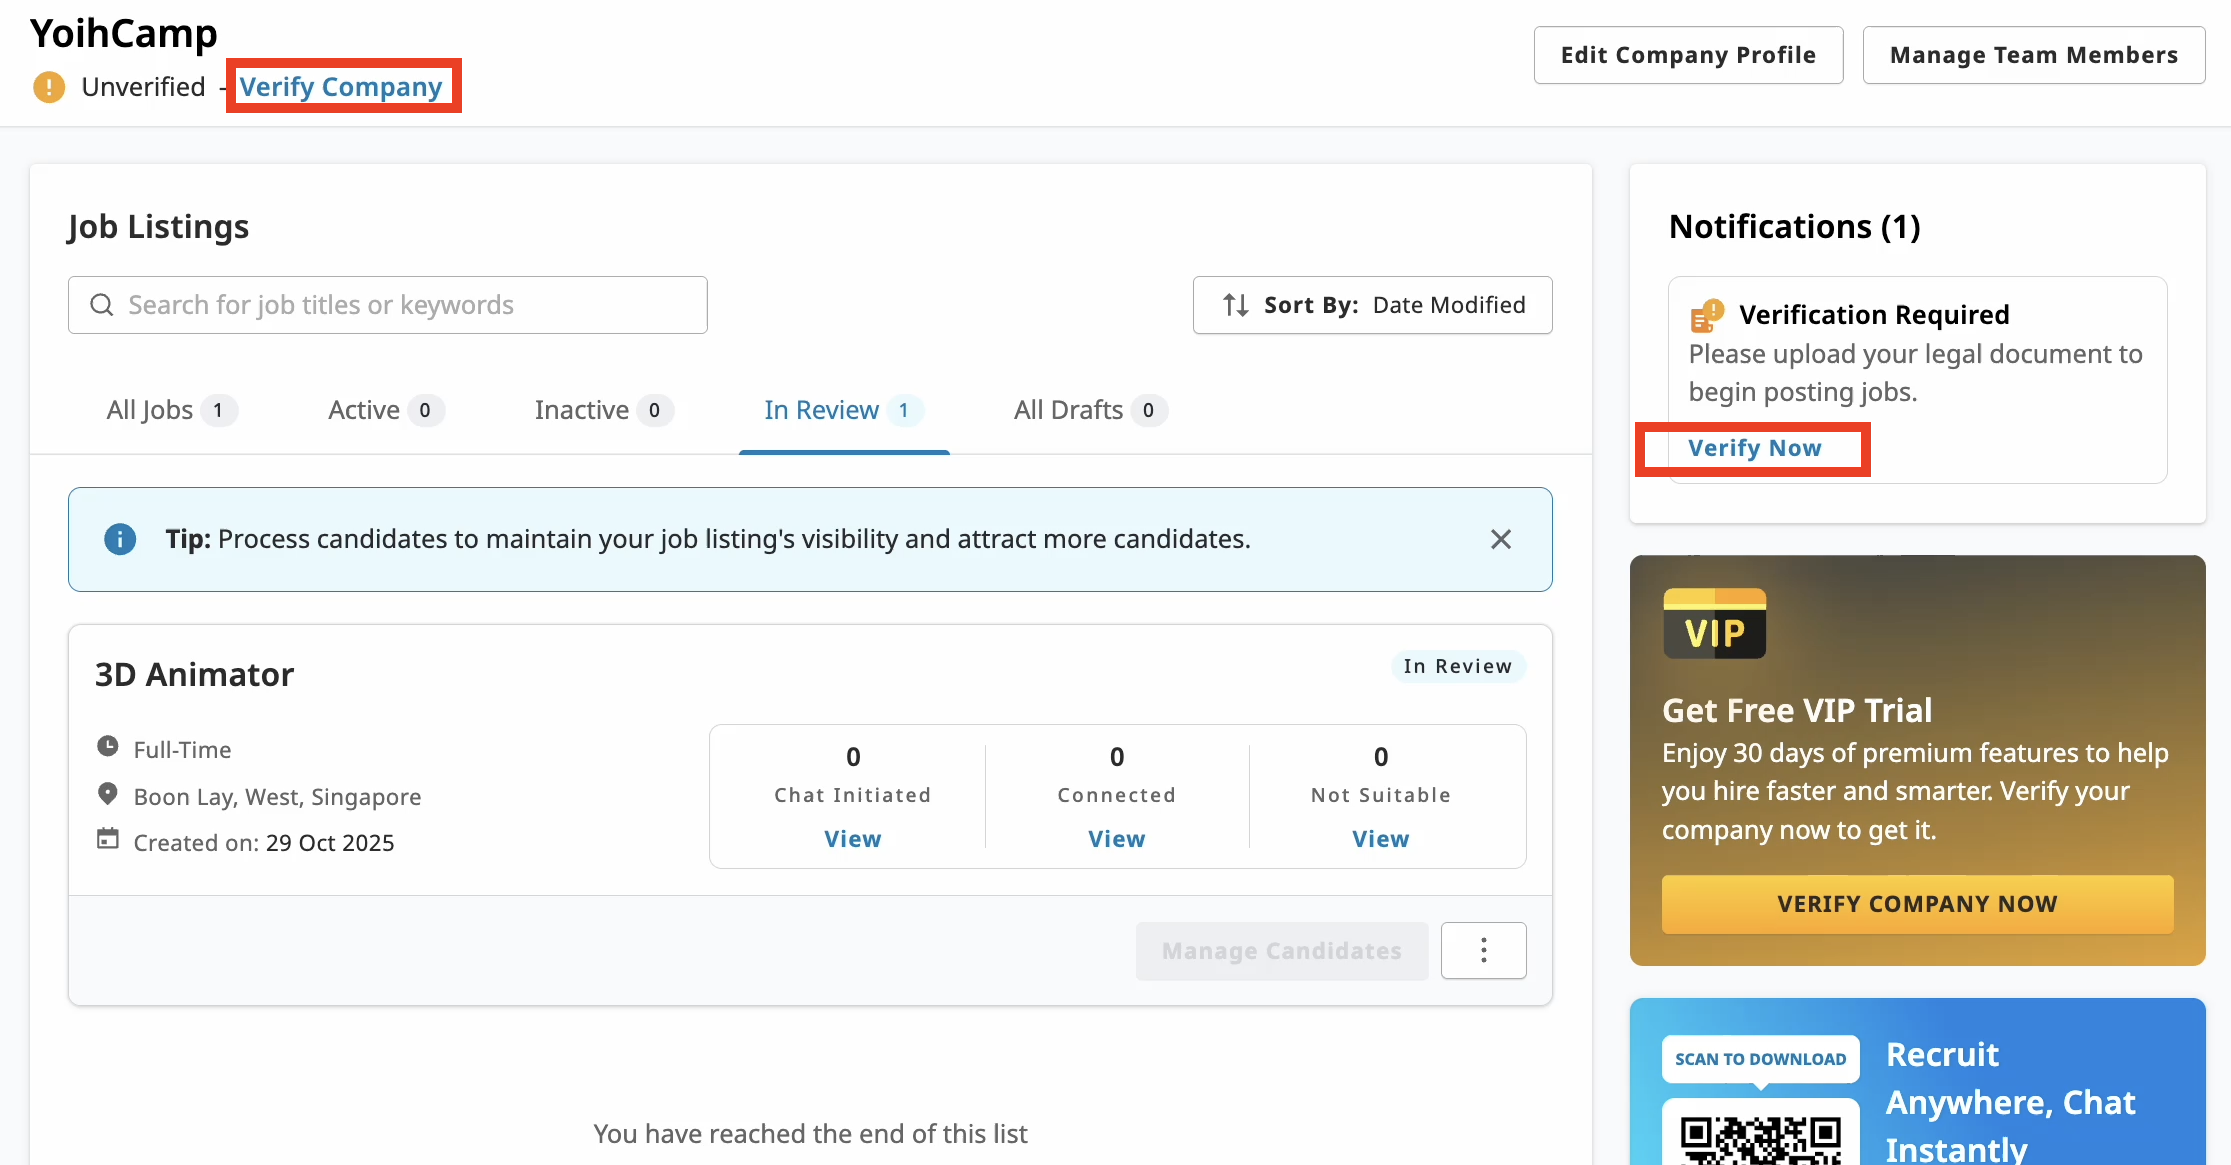The width and height of the screenshot is (2231, 1165).
Task: Click the Verify Company link under YoihCamp
Action: click(x=342, y=87)
